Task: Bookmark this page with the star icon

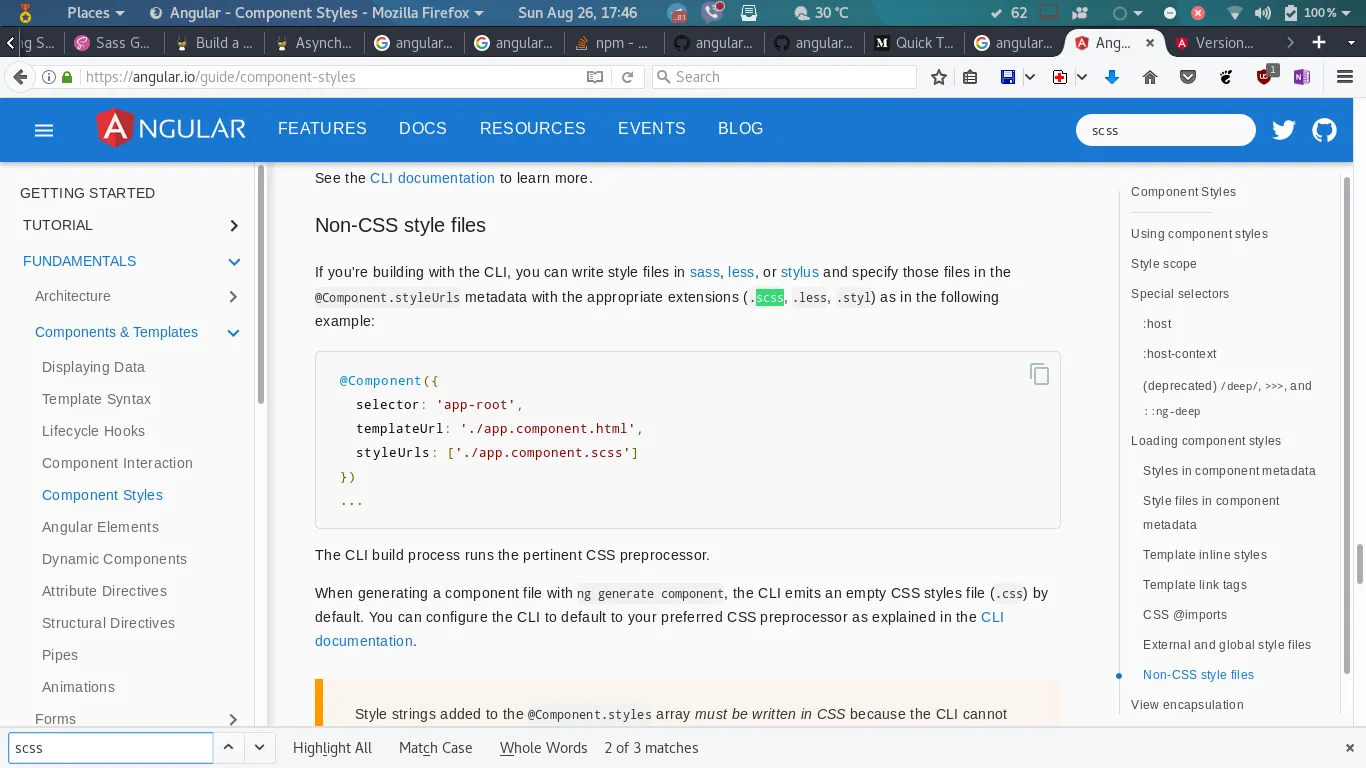Action: point(938,77)
